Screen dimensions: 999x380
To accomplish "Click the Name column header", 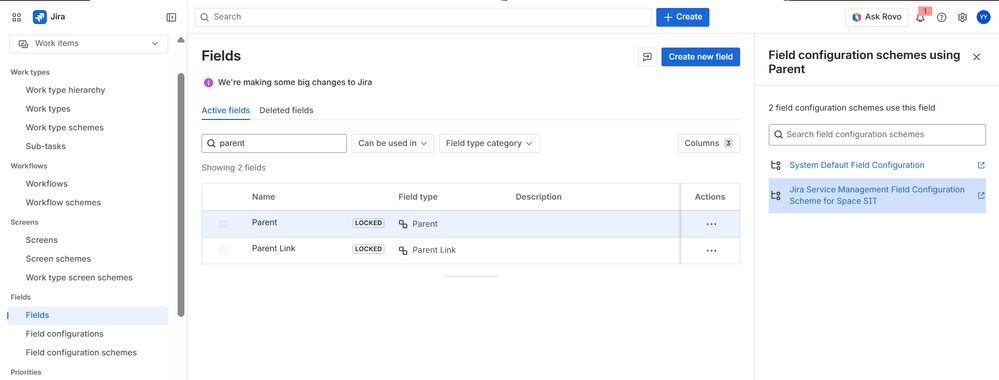I will click(x=263, y=197).
